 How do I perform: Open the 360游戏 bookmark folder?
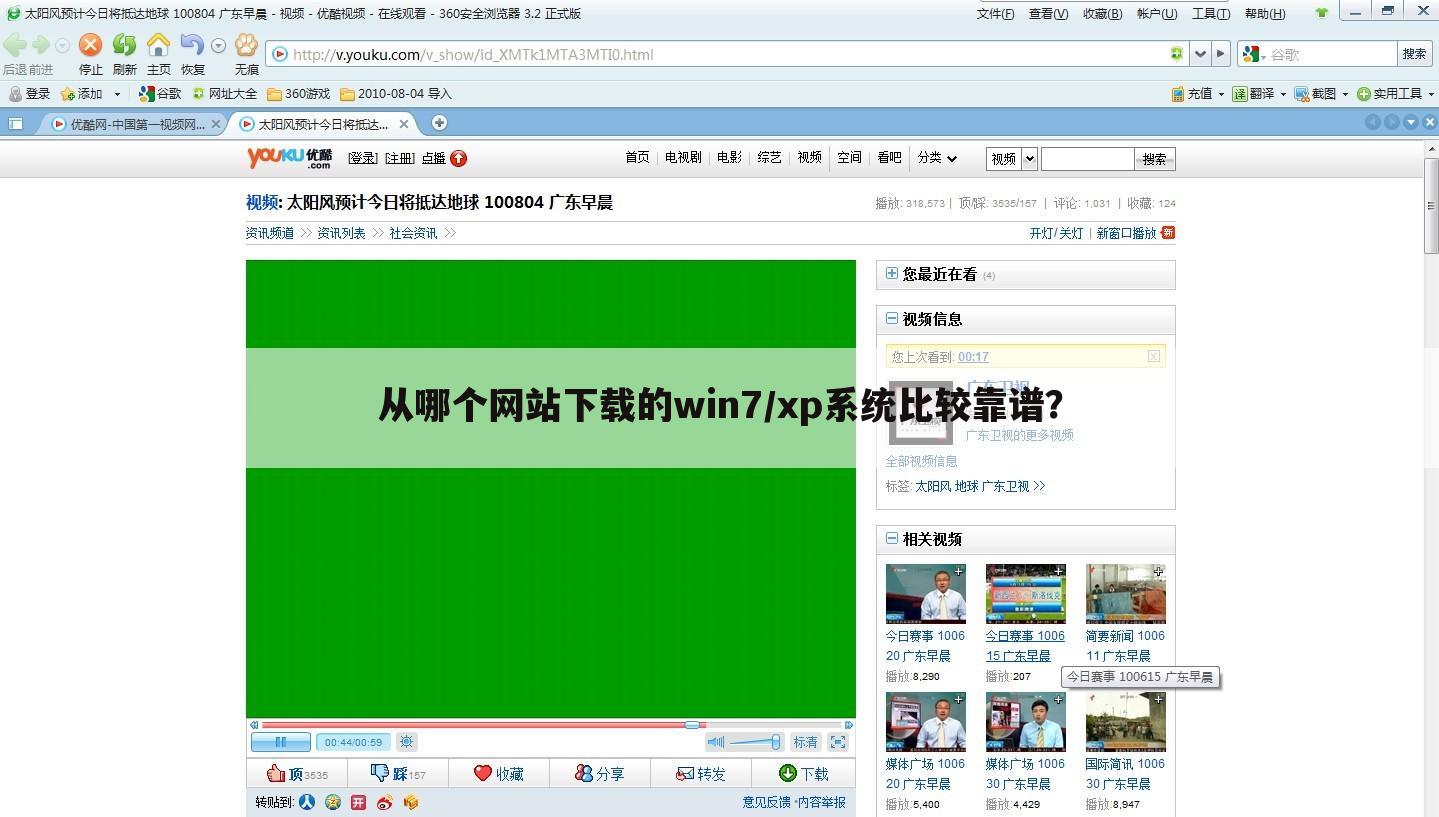(298, 93)
